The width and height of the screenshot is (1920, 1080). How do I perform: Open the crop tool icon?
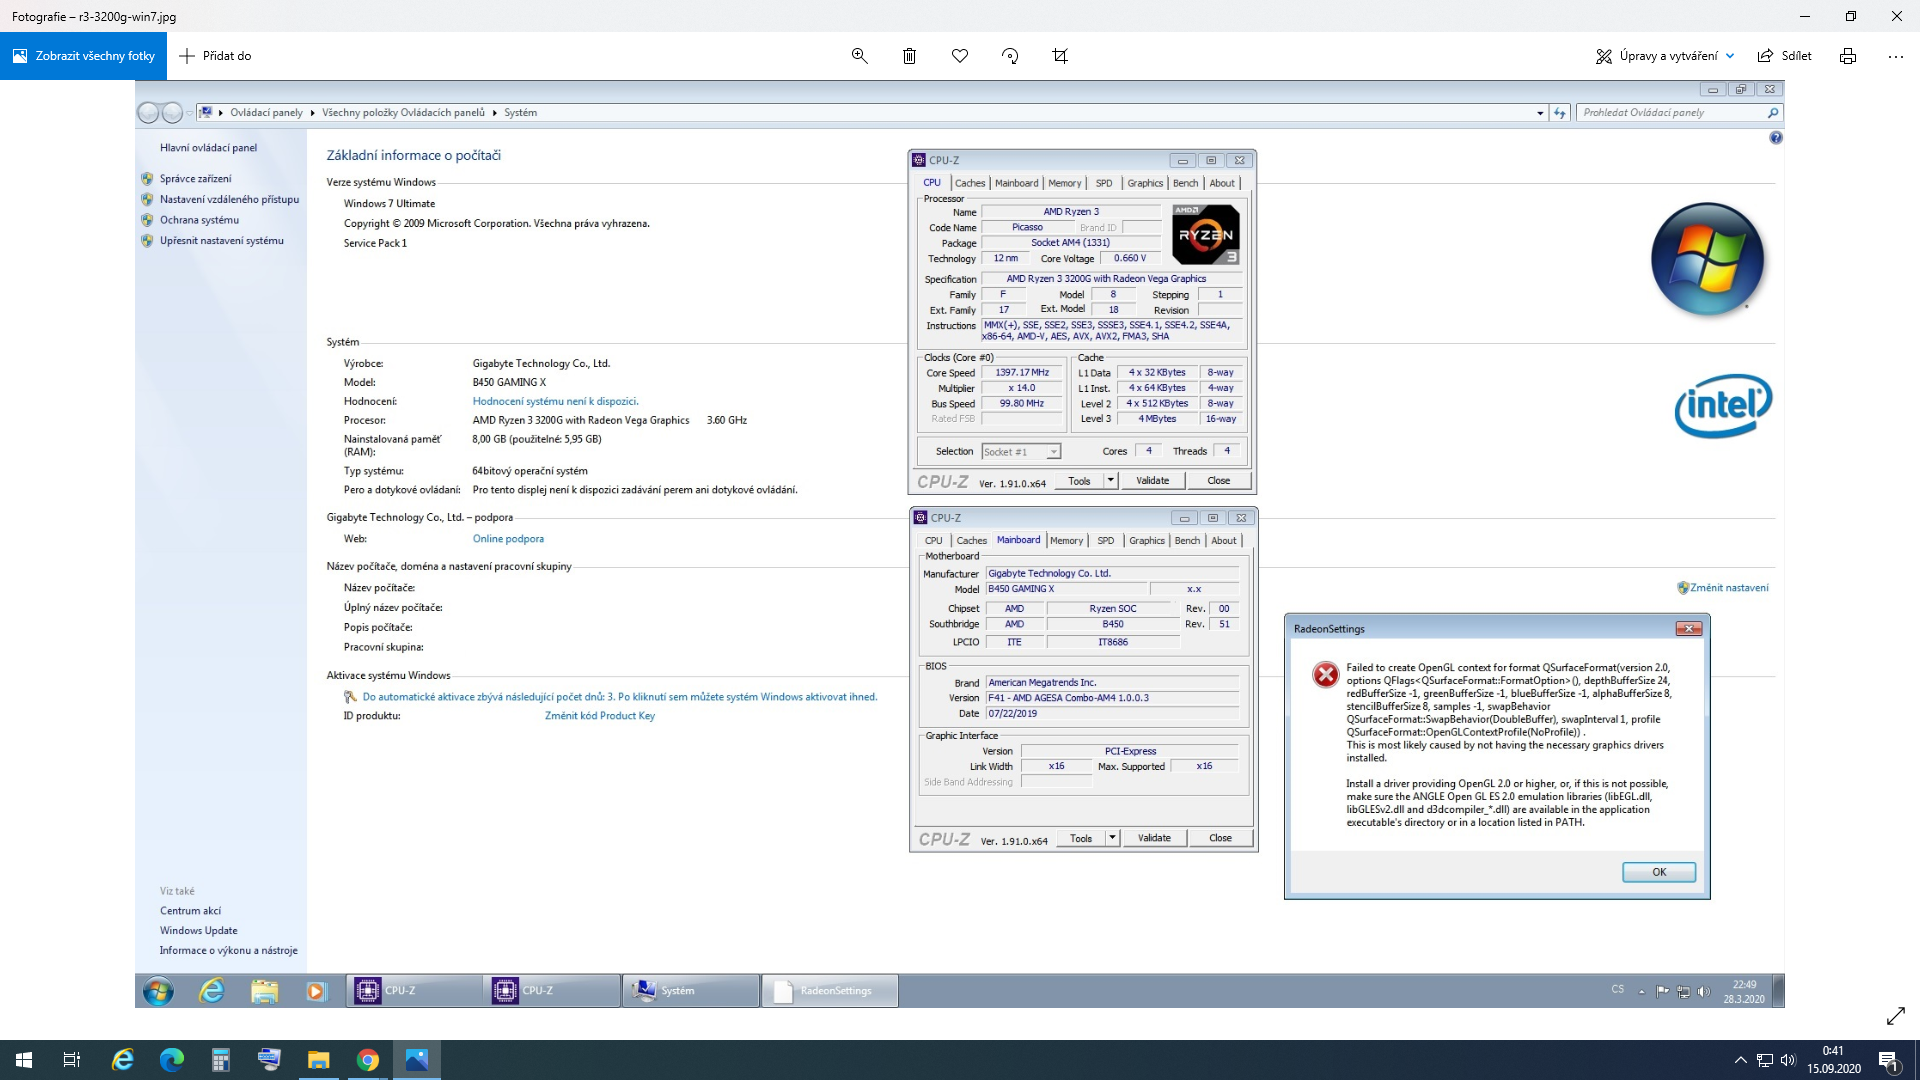(x=1060, y=56)
